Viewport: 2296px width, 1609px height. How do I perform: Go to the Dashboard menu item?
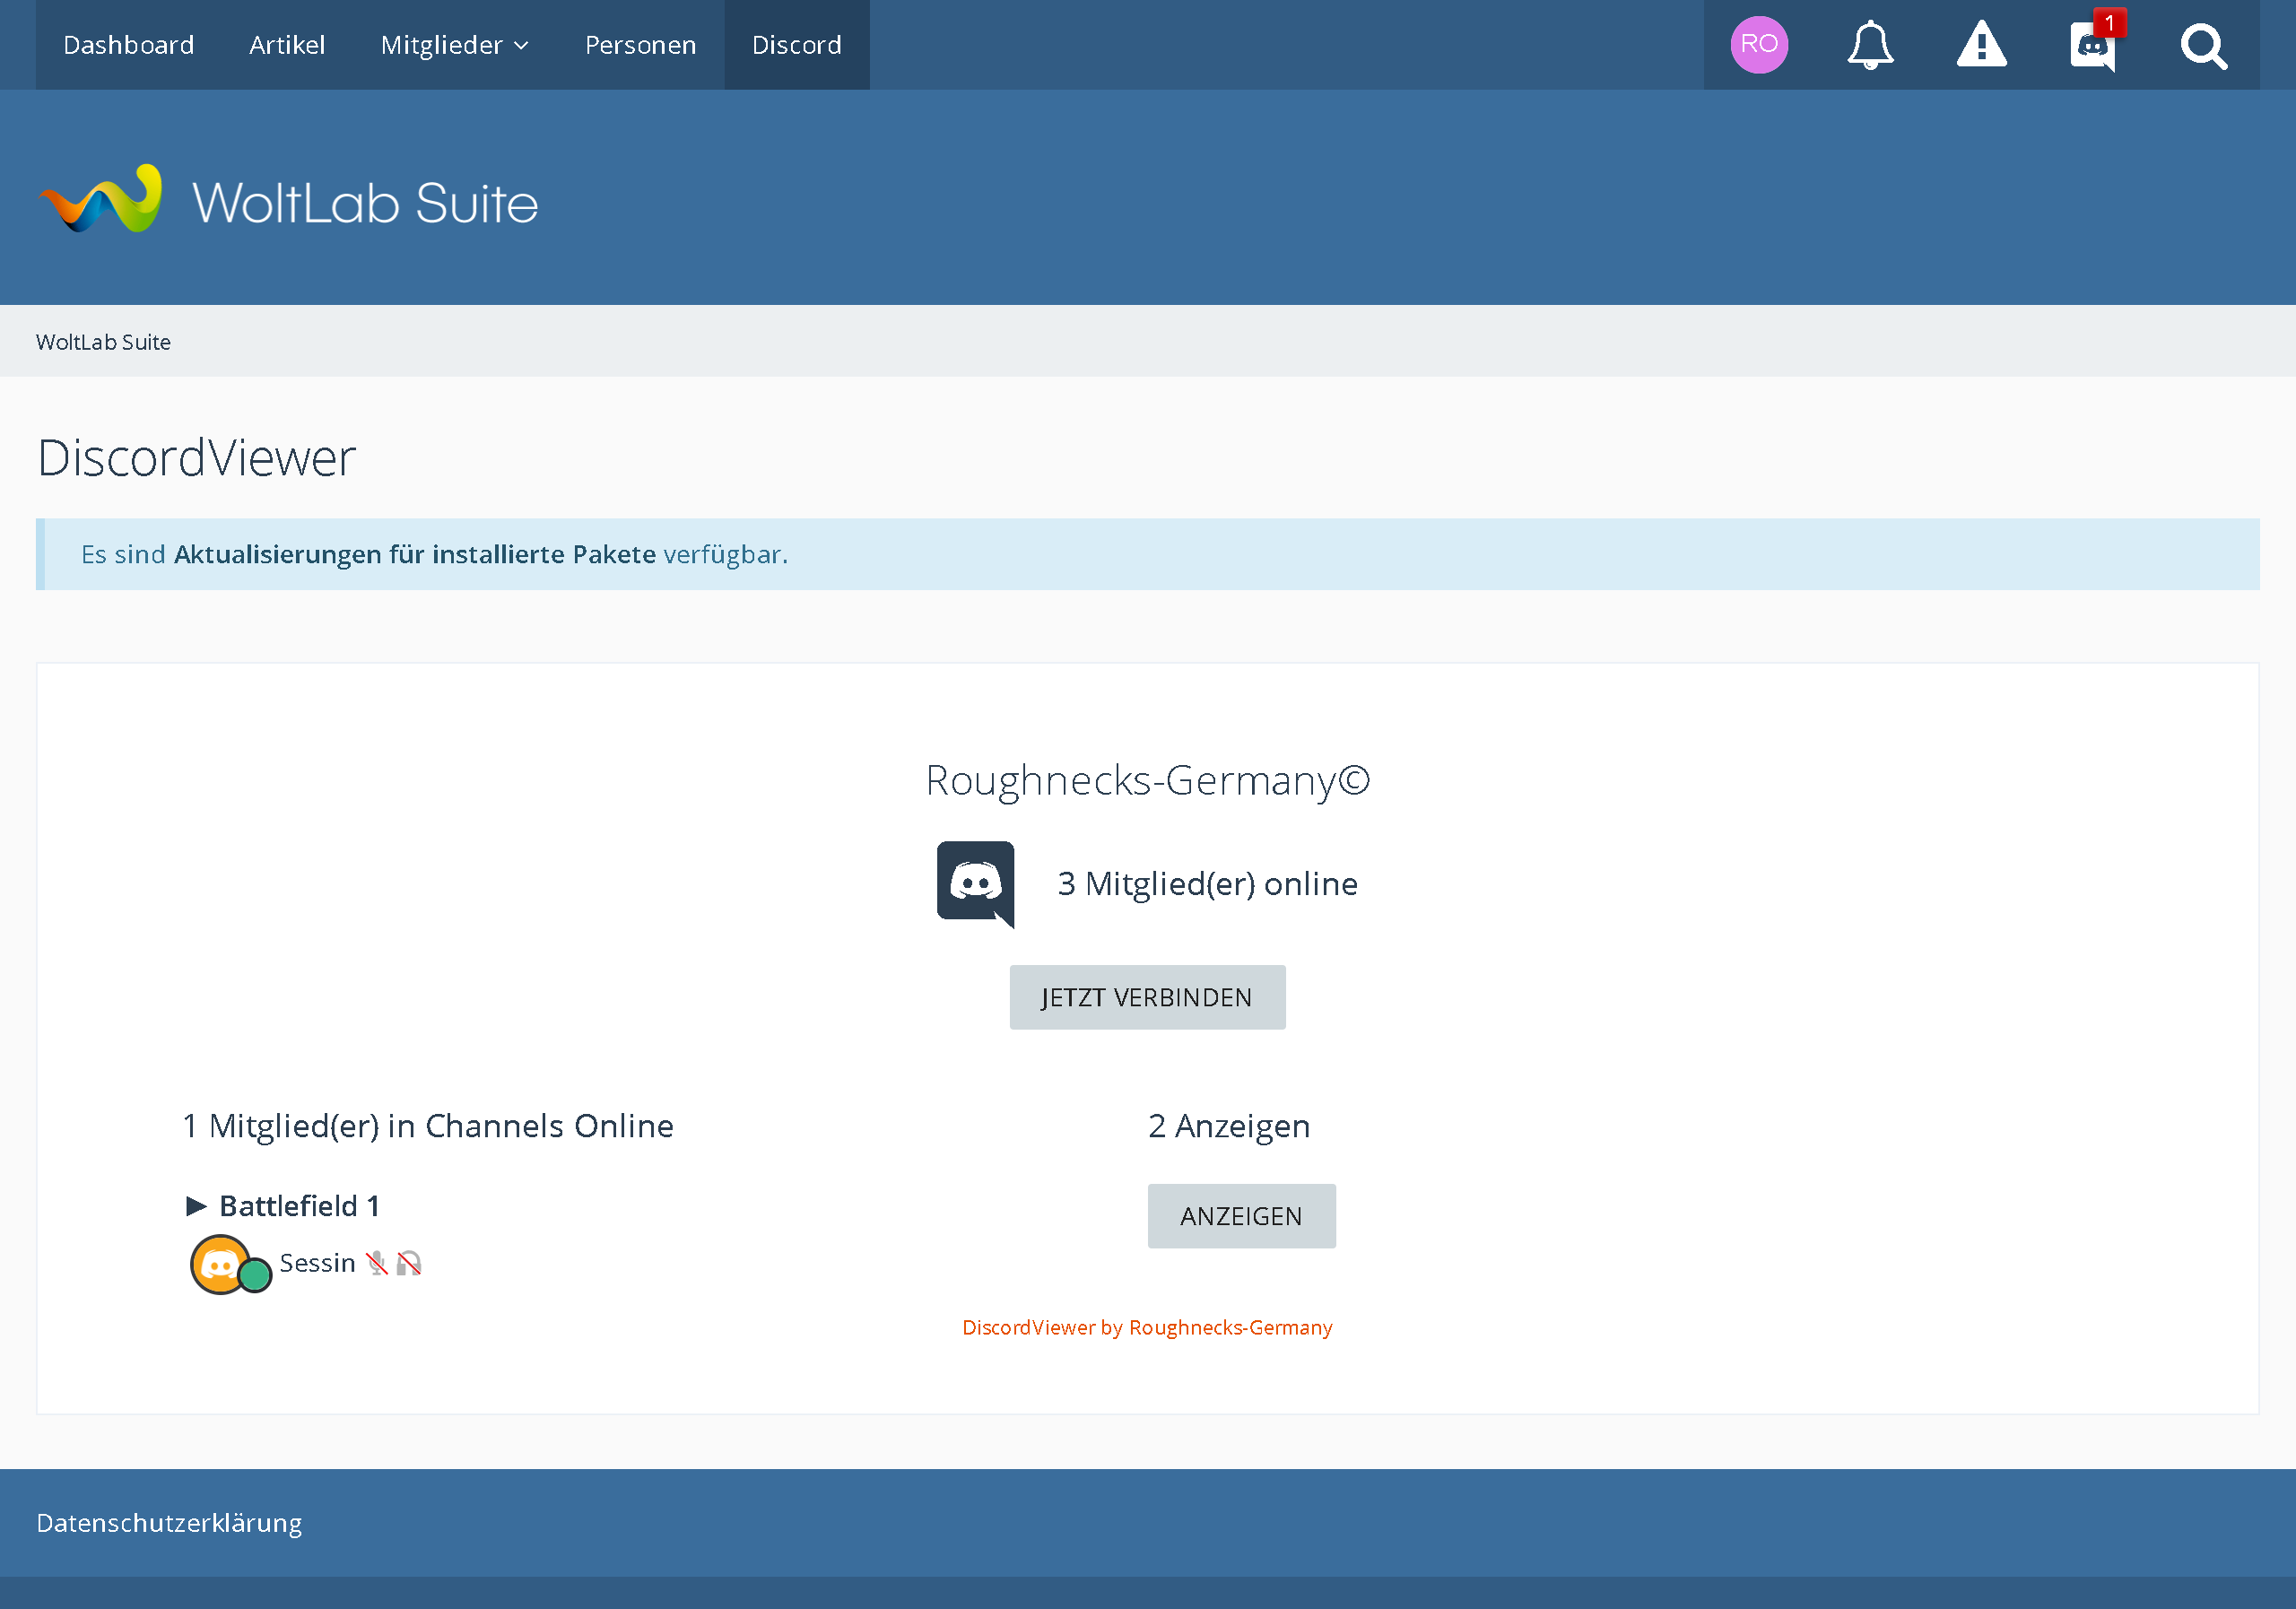128,45
